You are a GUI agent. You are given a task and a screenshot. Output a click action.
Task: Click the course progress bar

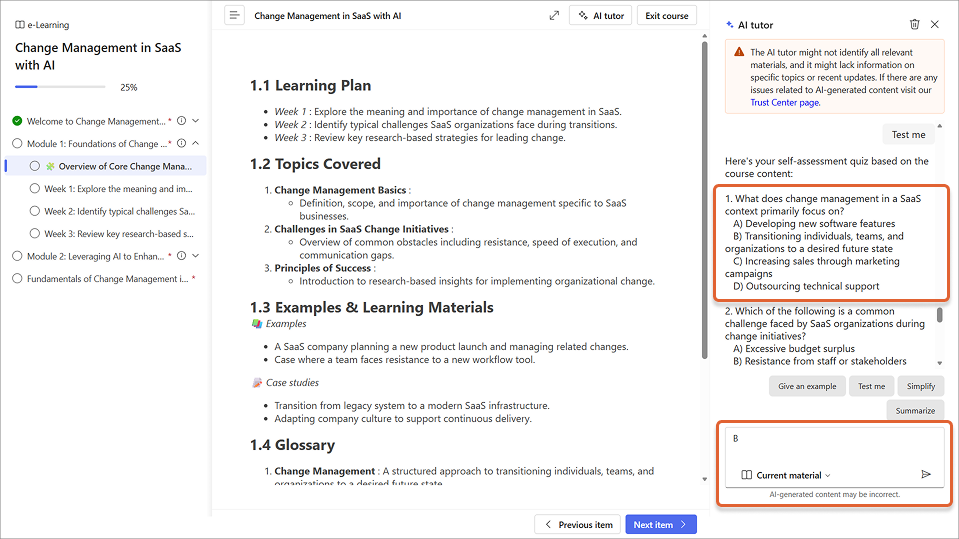tap(60, 87)
